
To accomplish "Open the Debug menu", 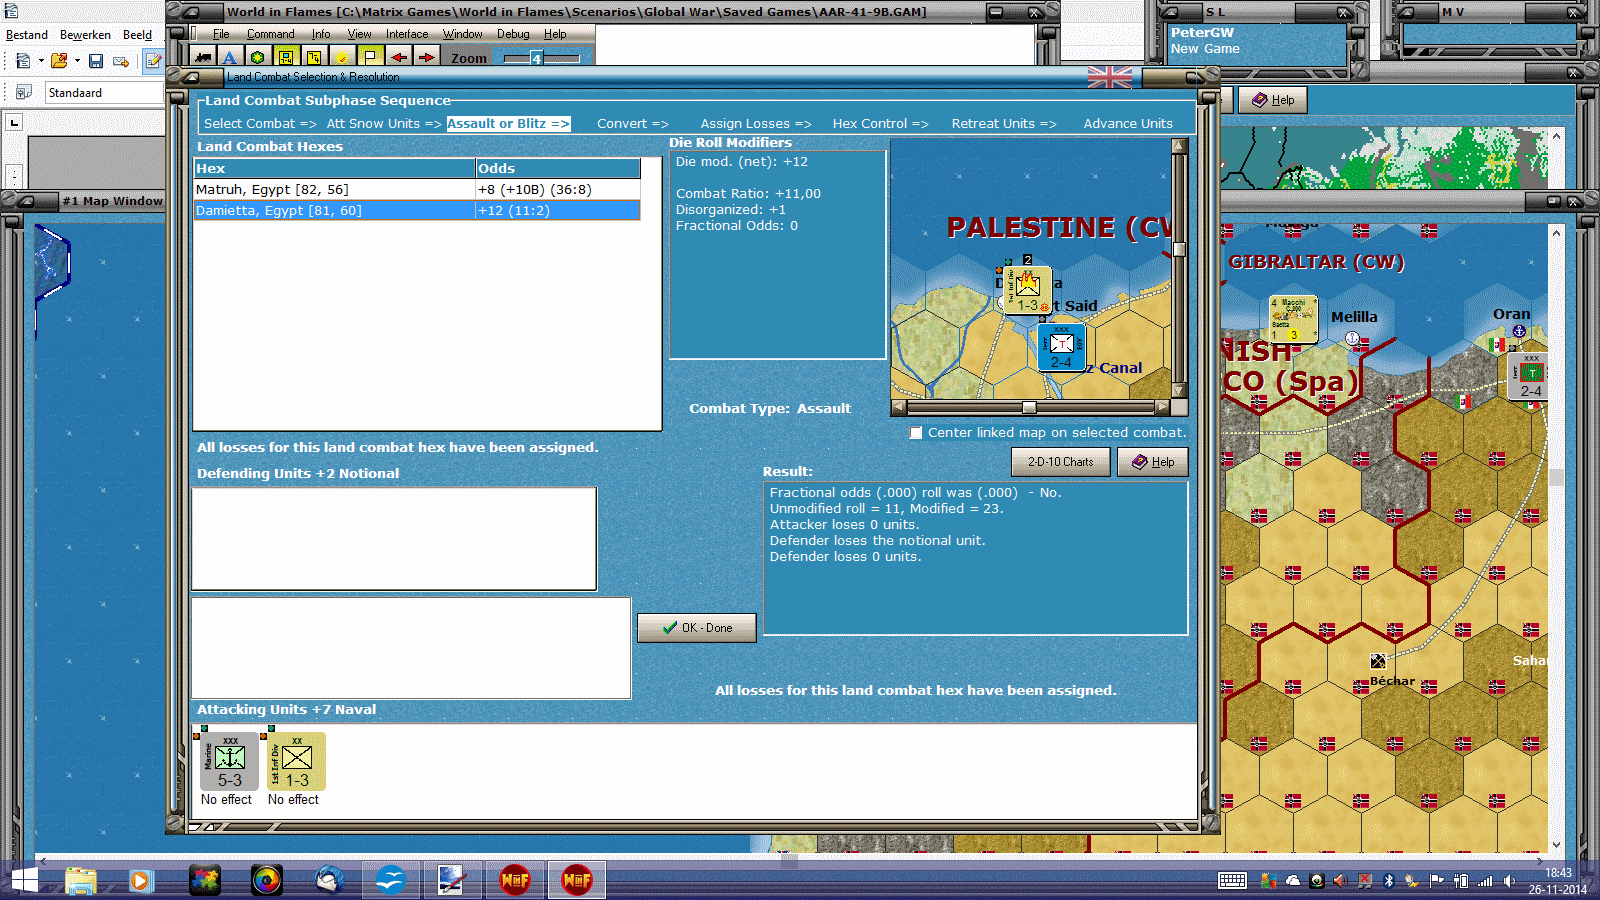I will coord(513,34).
